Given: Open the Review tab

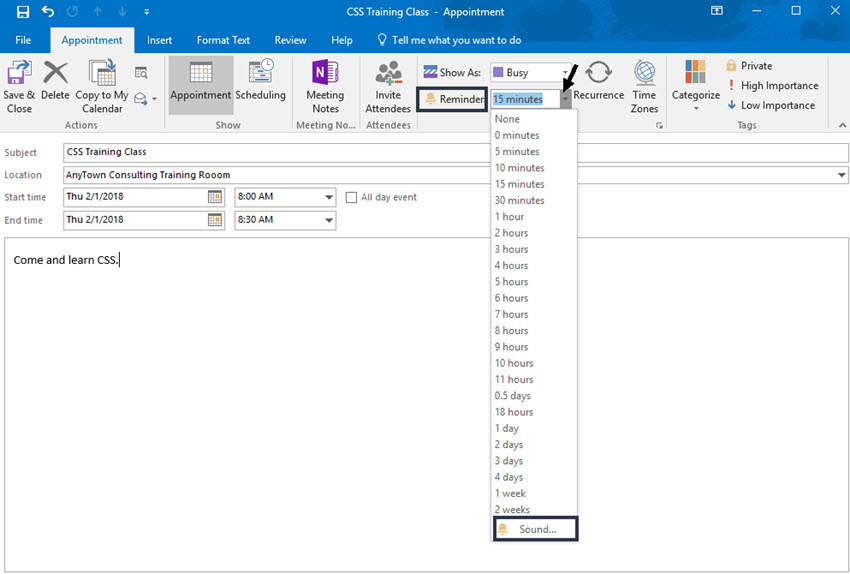Looking at the screenshot, I should [x=291, y=40].
